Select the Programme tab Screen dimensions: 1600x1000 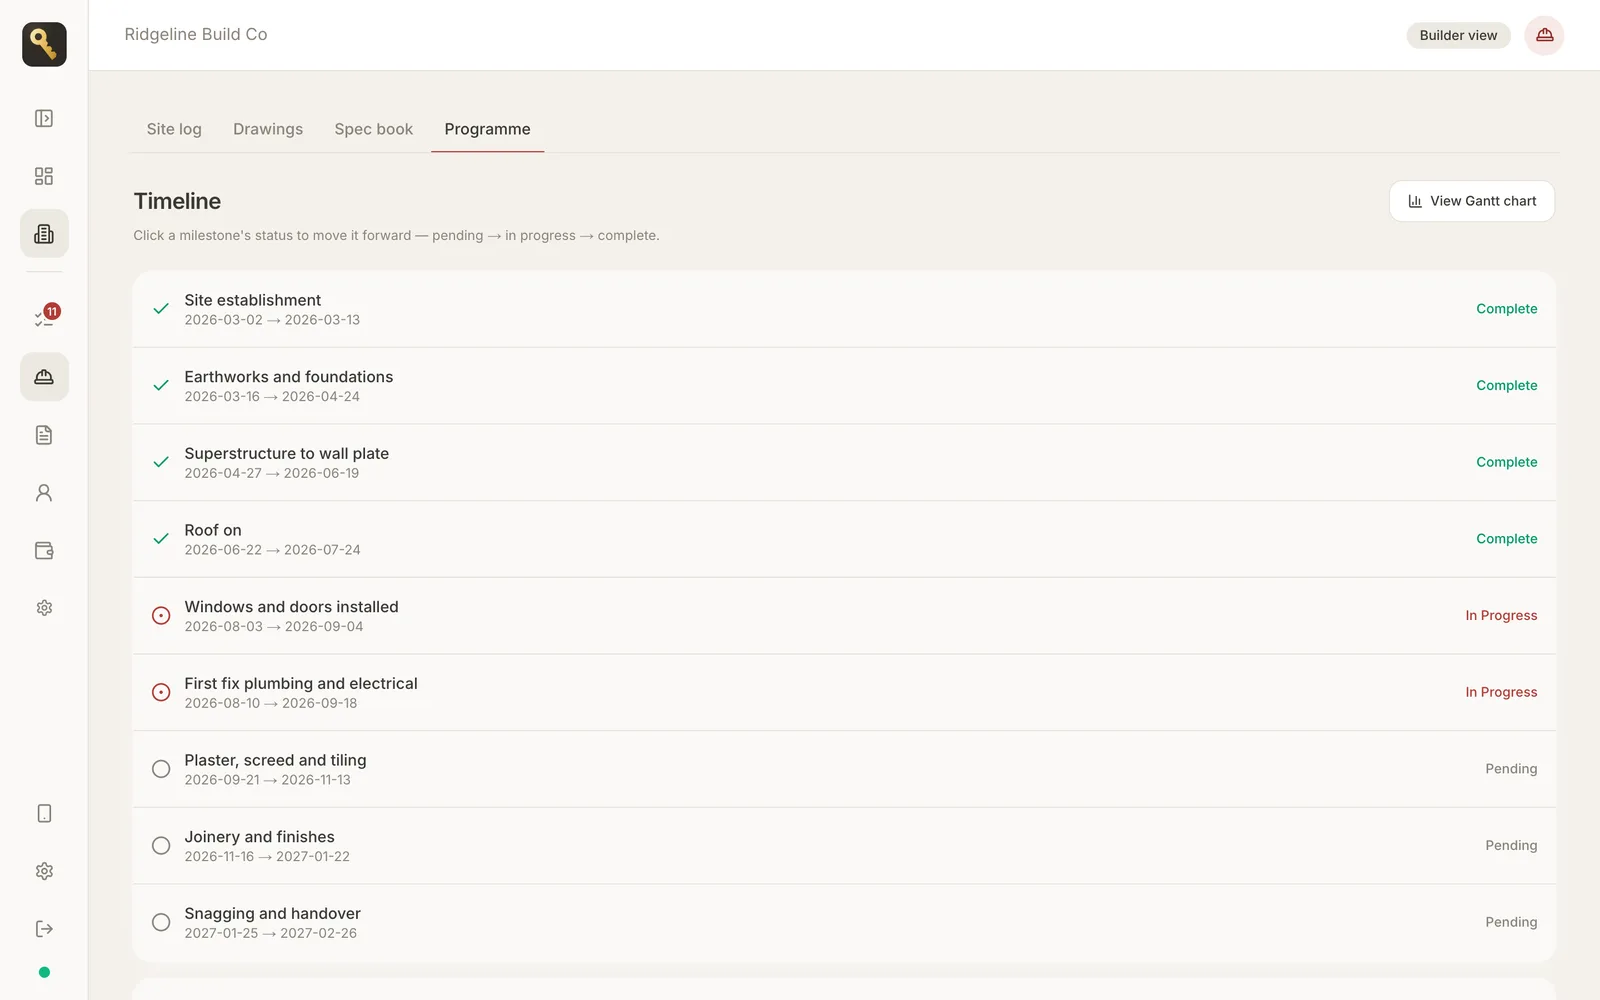[x=488, y=129]
